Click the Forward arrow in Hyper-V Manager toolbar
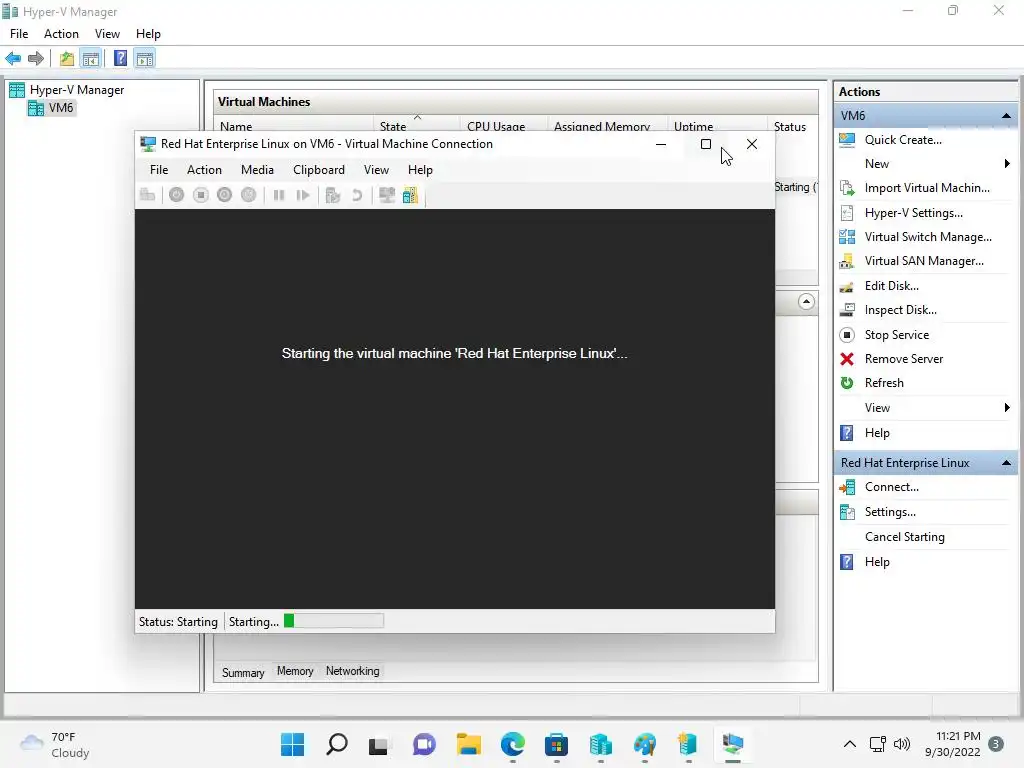Viewport: 1024px width, 768px height. (x=36, y=59)
